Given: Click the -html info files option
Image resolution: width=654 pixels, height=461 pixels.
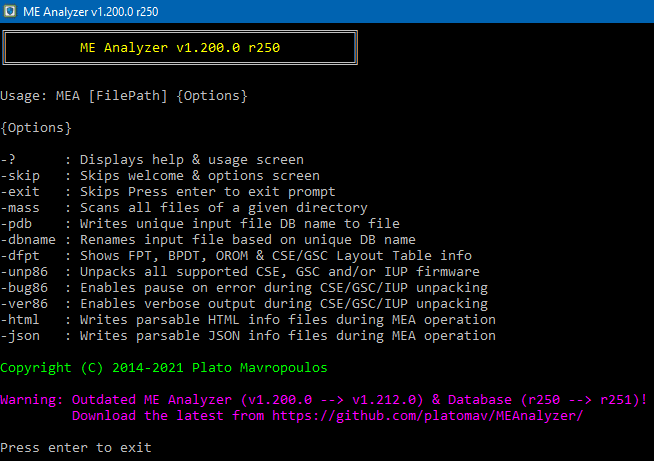Looking at the screenshot, I should [248, 320].
